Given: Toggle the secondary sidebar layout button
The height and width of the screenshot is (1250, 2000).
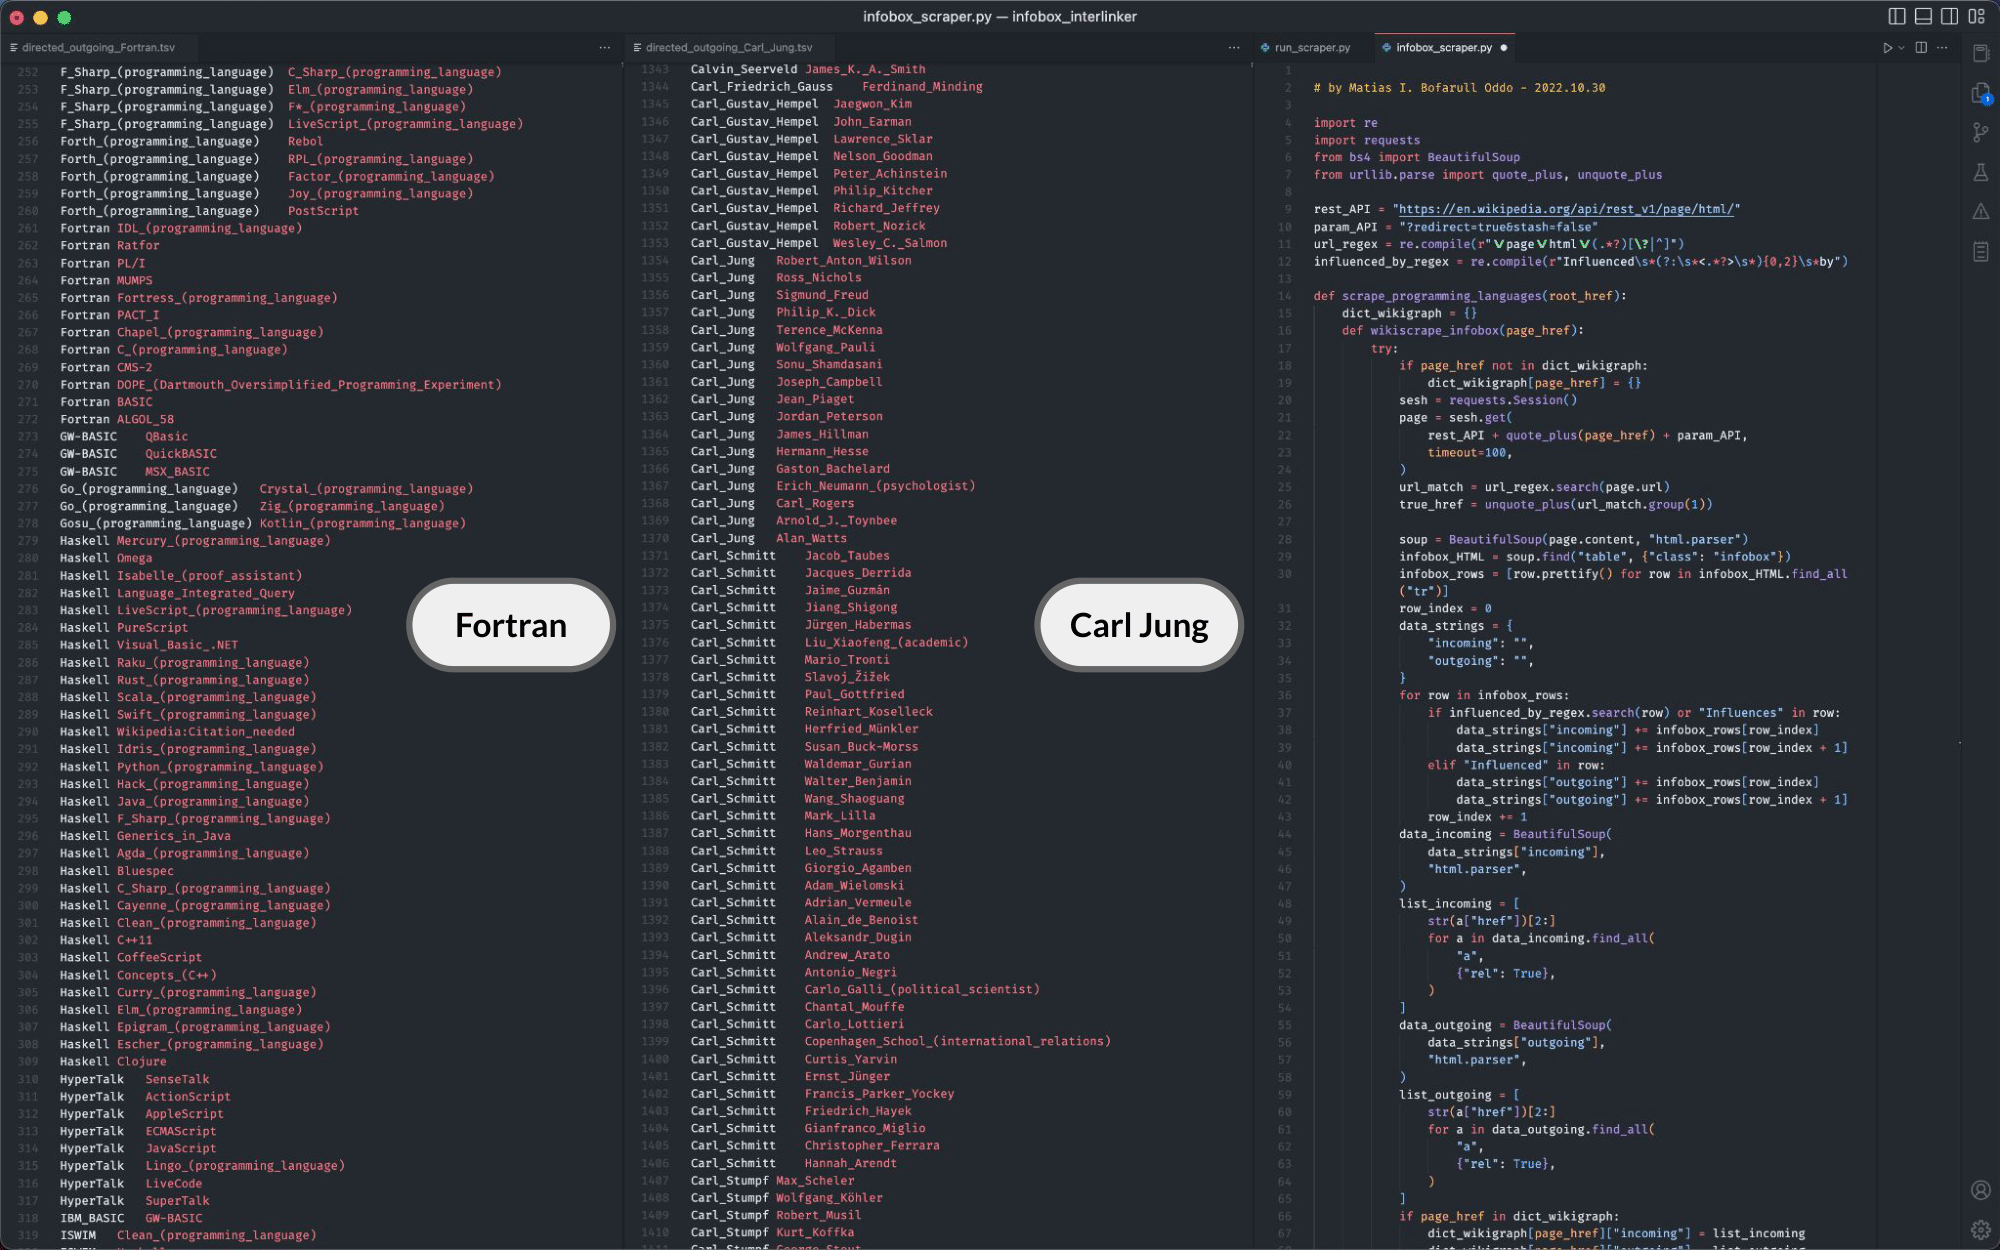Looking at the screenshot, I should (1950, 16).
